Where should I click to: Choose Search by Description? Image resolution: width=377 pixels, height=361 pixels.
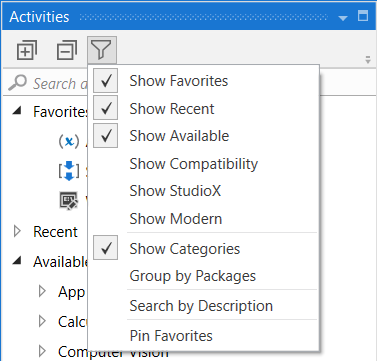coord(203,306)
